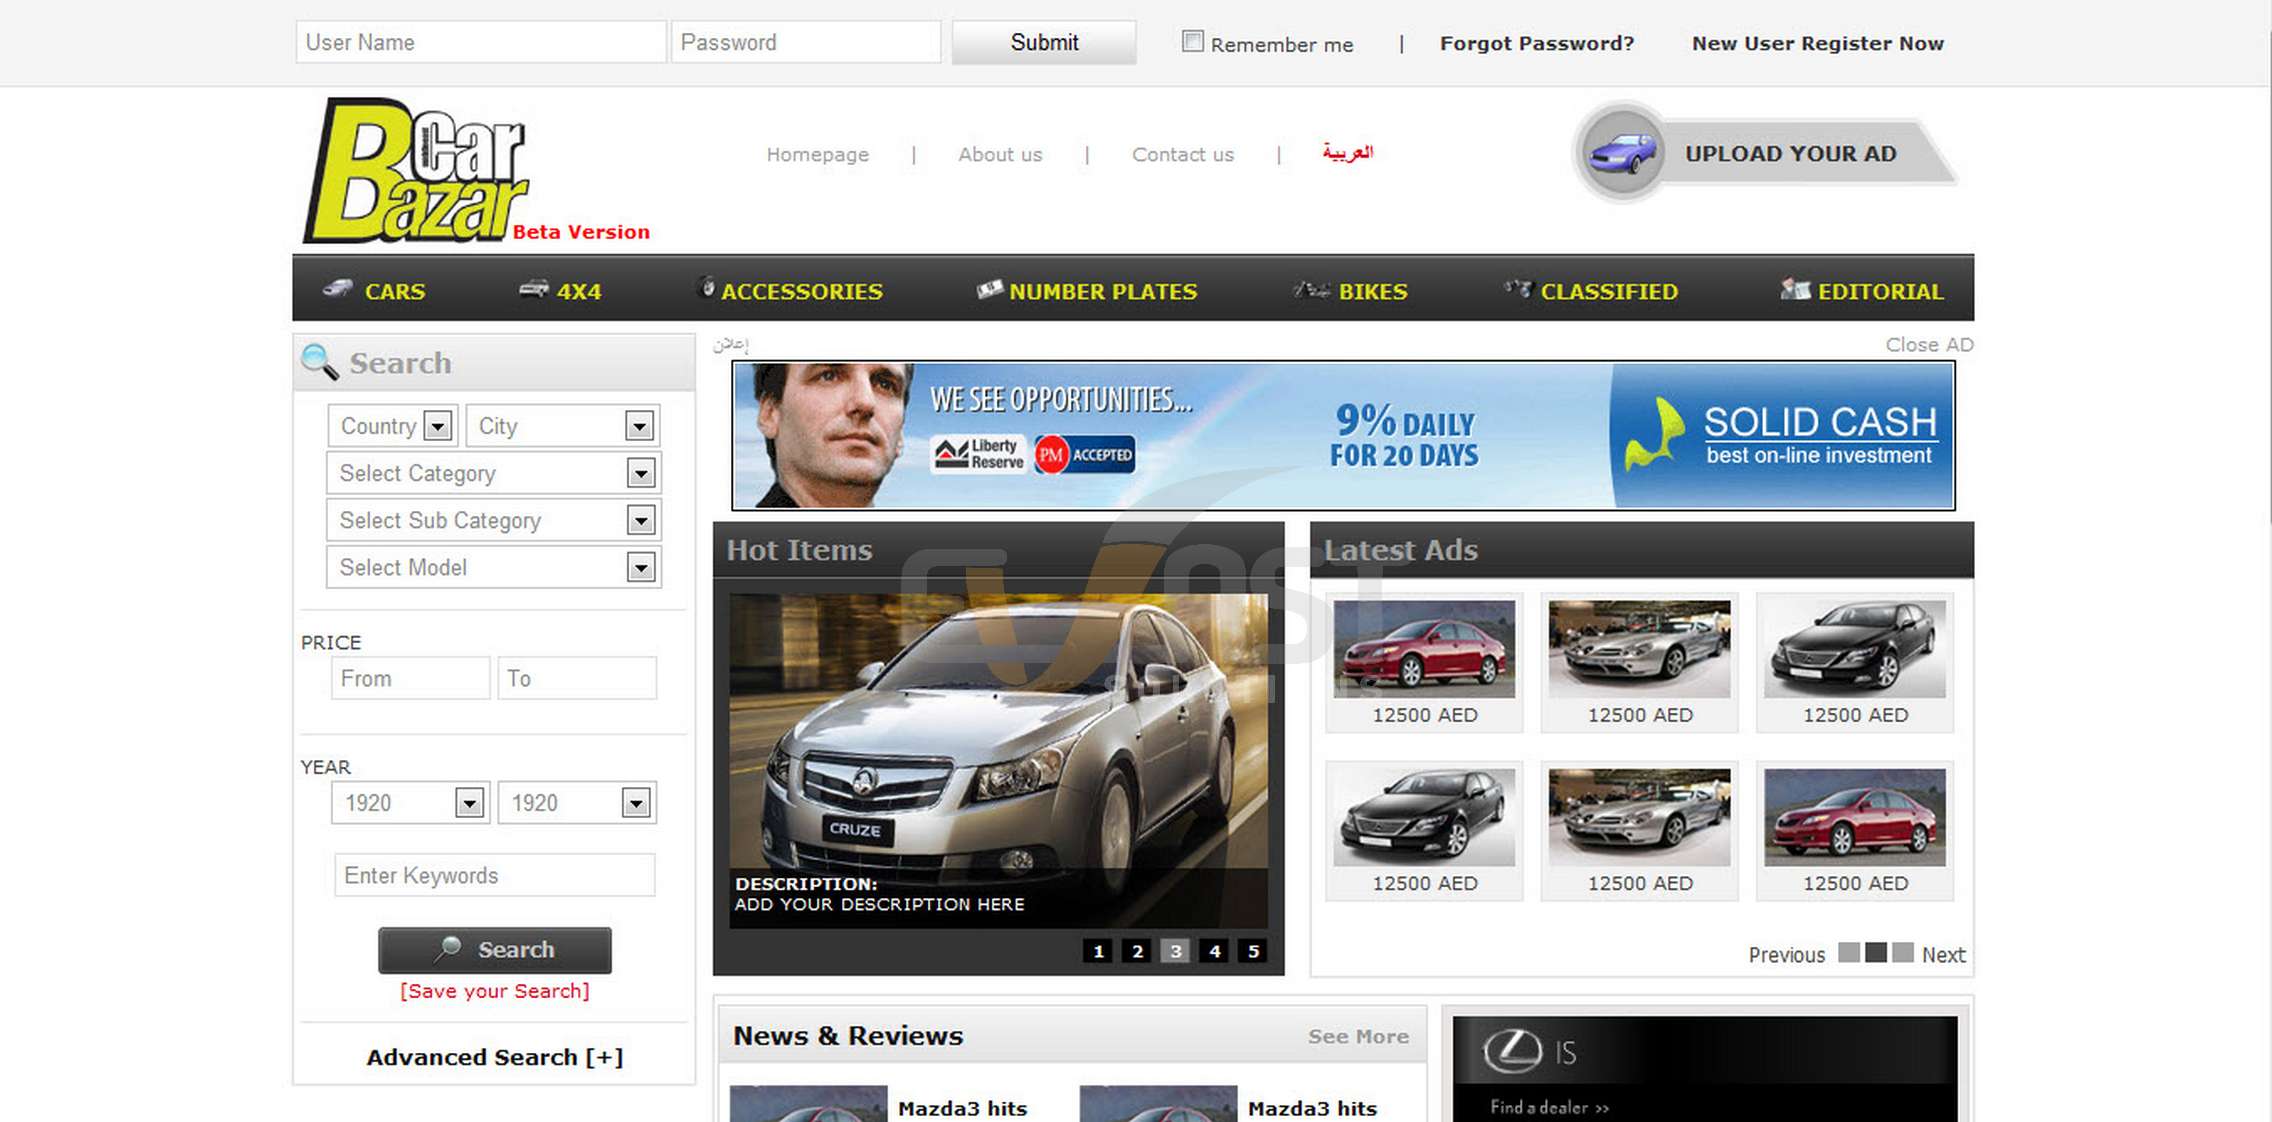Image resolution: width=2272 pixels, height=1122 pixels.
Task: Open the top-row red car ad thumbnail
Action: click(1424, 648)
